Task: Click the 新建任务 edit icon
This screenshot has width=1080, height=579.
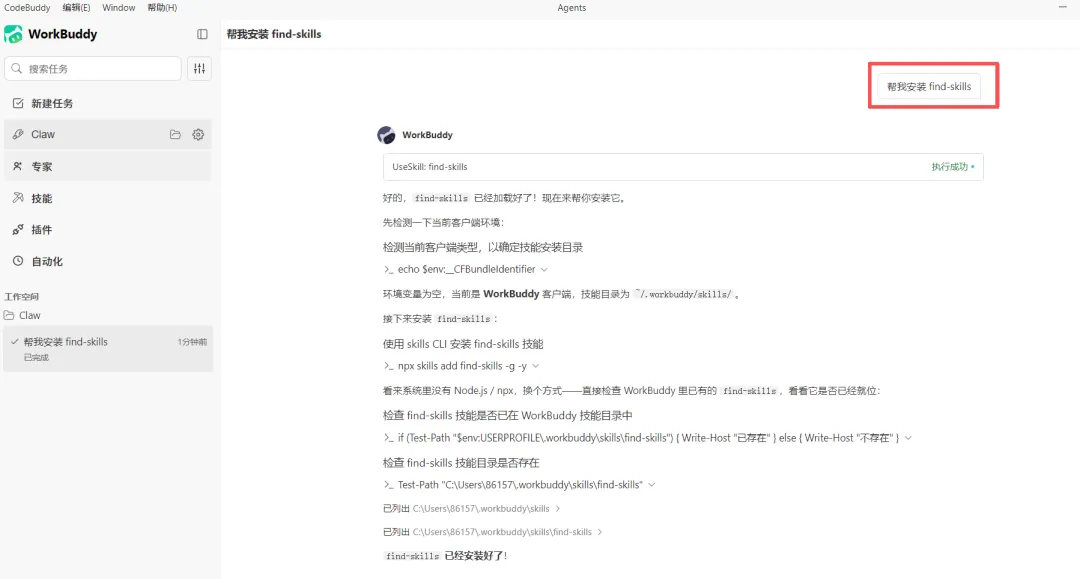Action: point(19,103)
